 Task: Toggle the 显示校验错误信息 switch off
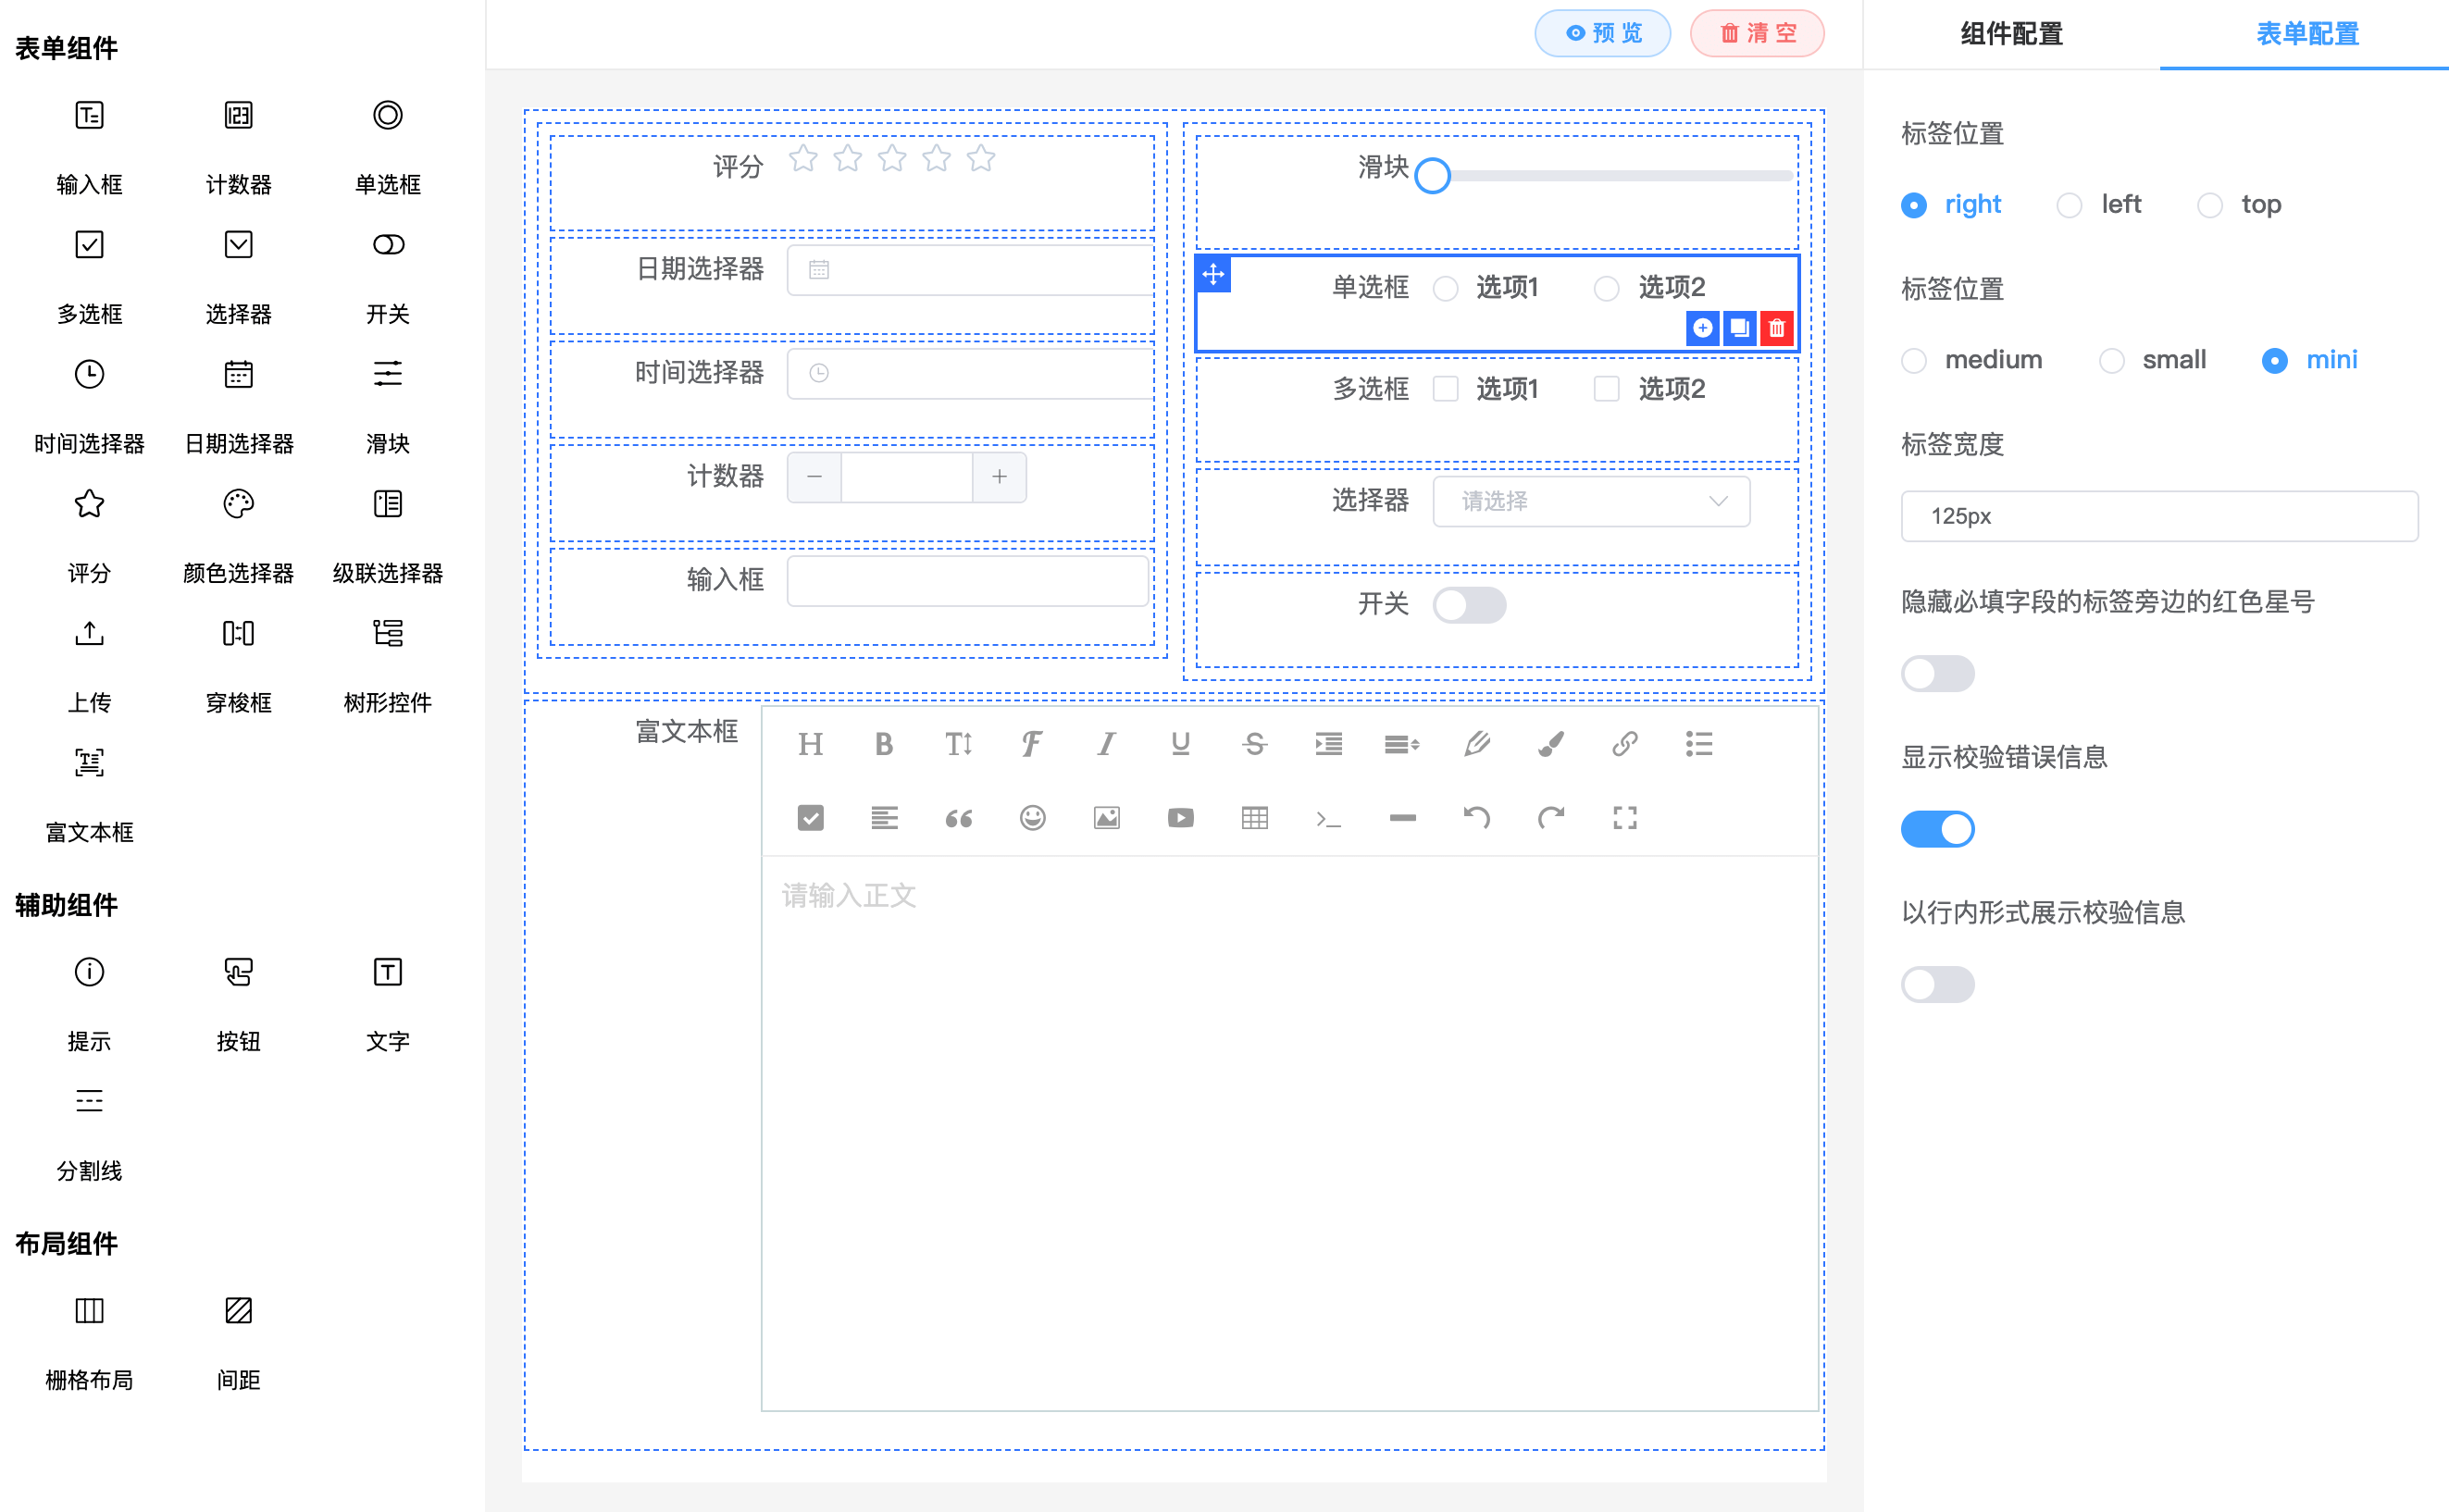pyautogui.click(x=1937, y=829)
